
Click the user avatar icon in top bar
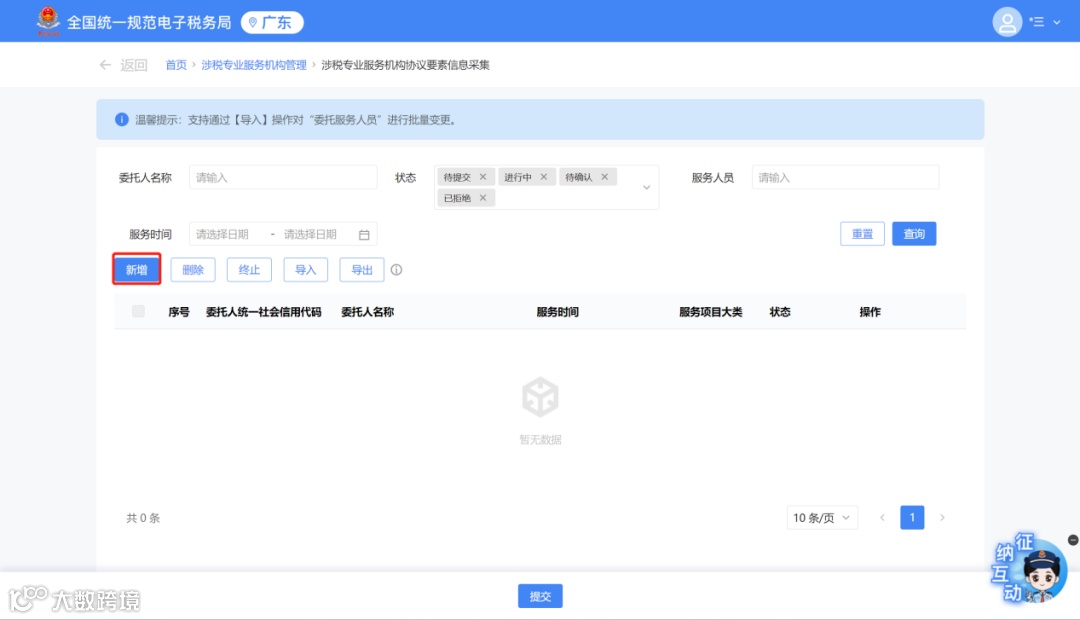[1007, 21]
